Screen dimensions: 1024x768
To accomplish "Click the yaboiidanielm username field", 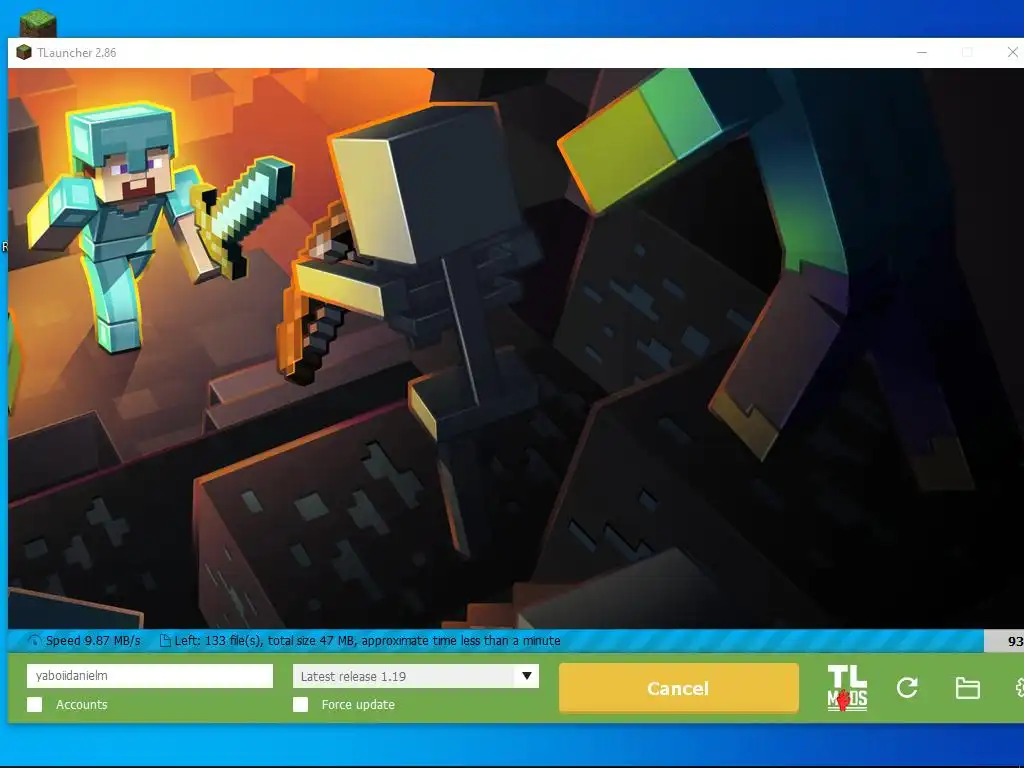I will click(x=150, y=676).
